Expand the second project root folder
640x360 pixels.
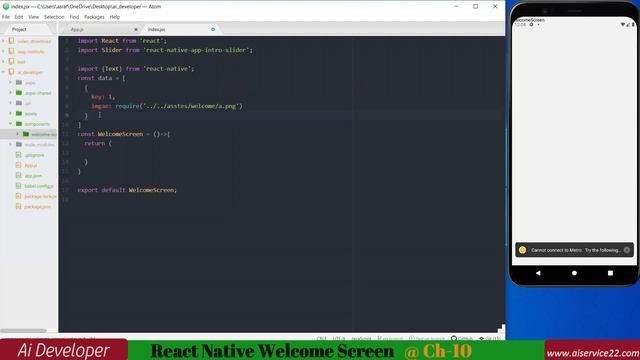(4, 51)
